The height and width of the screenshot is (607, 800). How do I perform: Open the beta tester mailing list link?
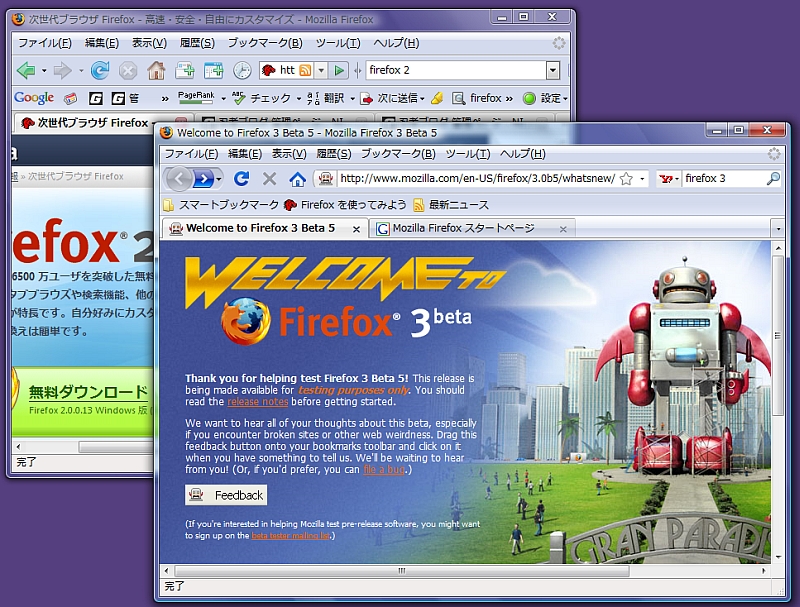tap(290, 536)
